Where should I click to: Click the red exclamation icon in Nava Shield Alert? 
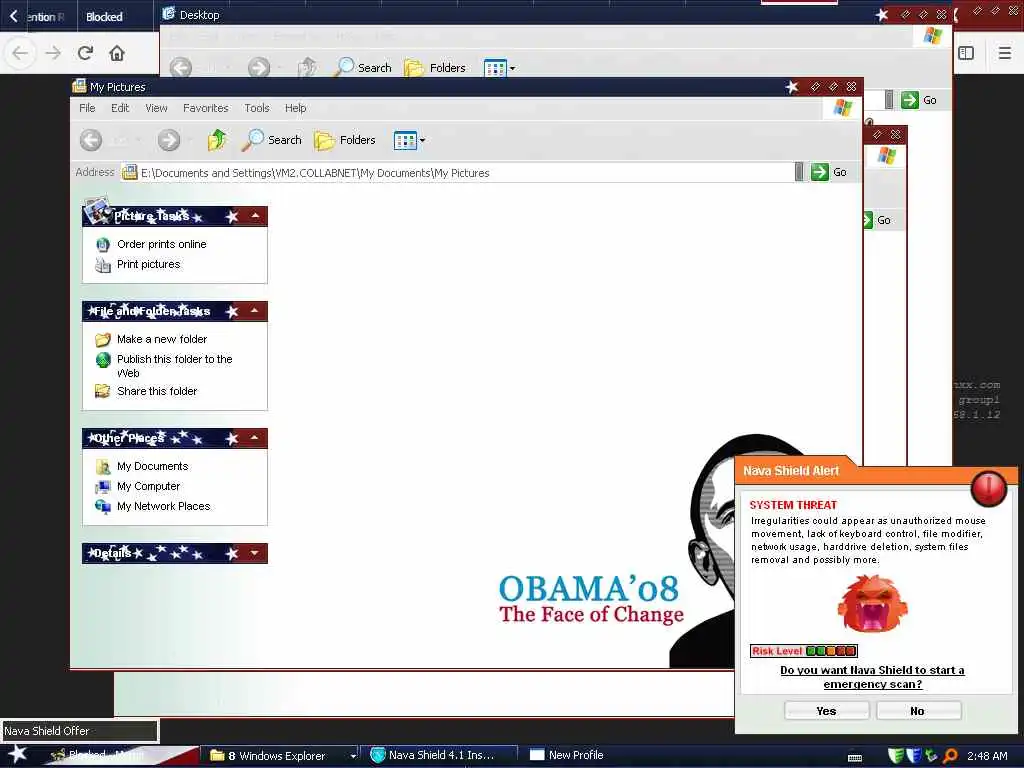click(989, 488)
